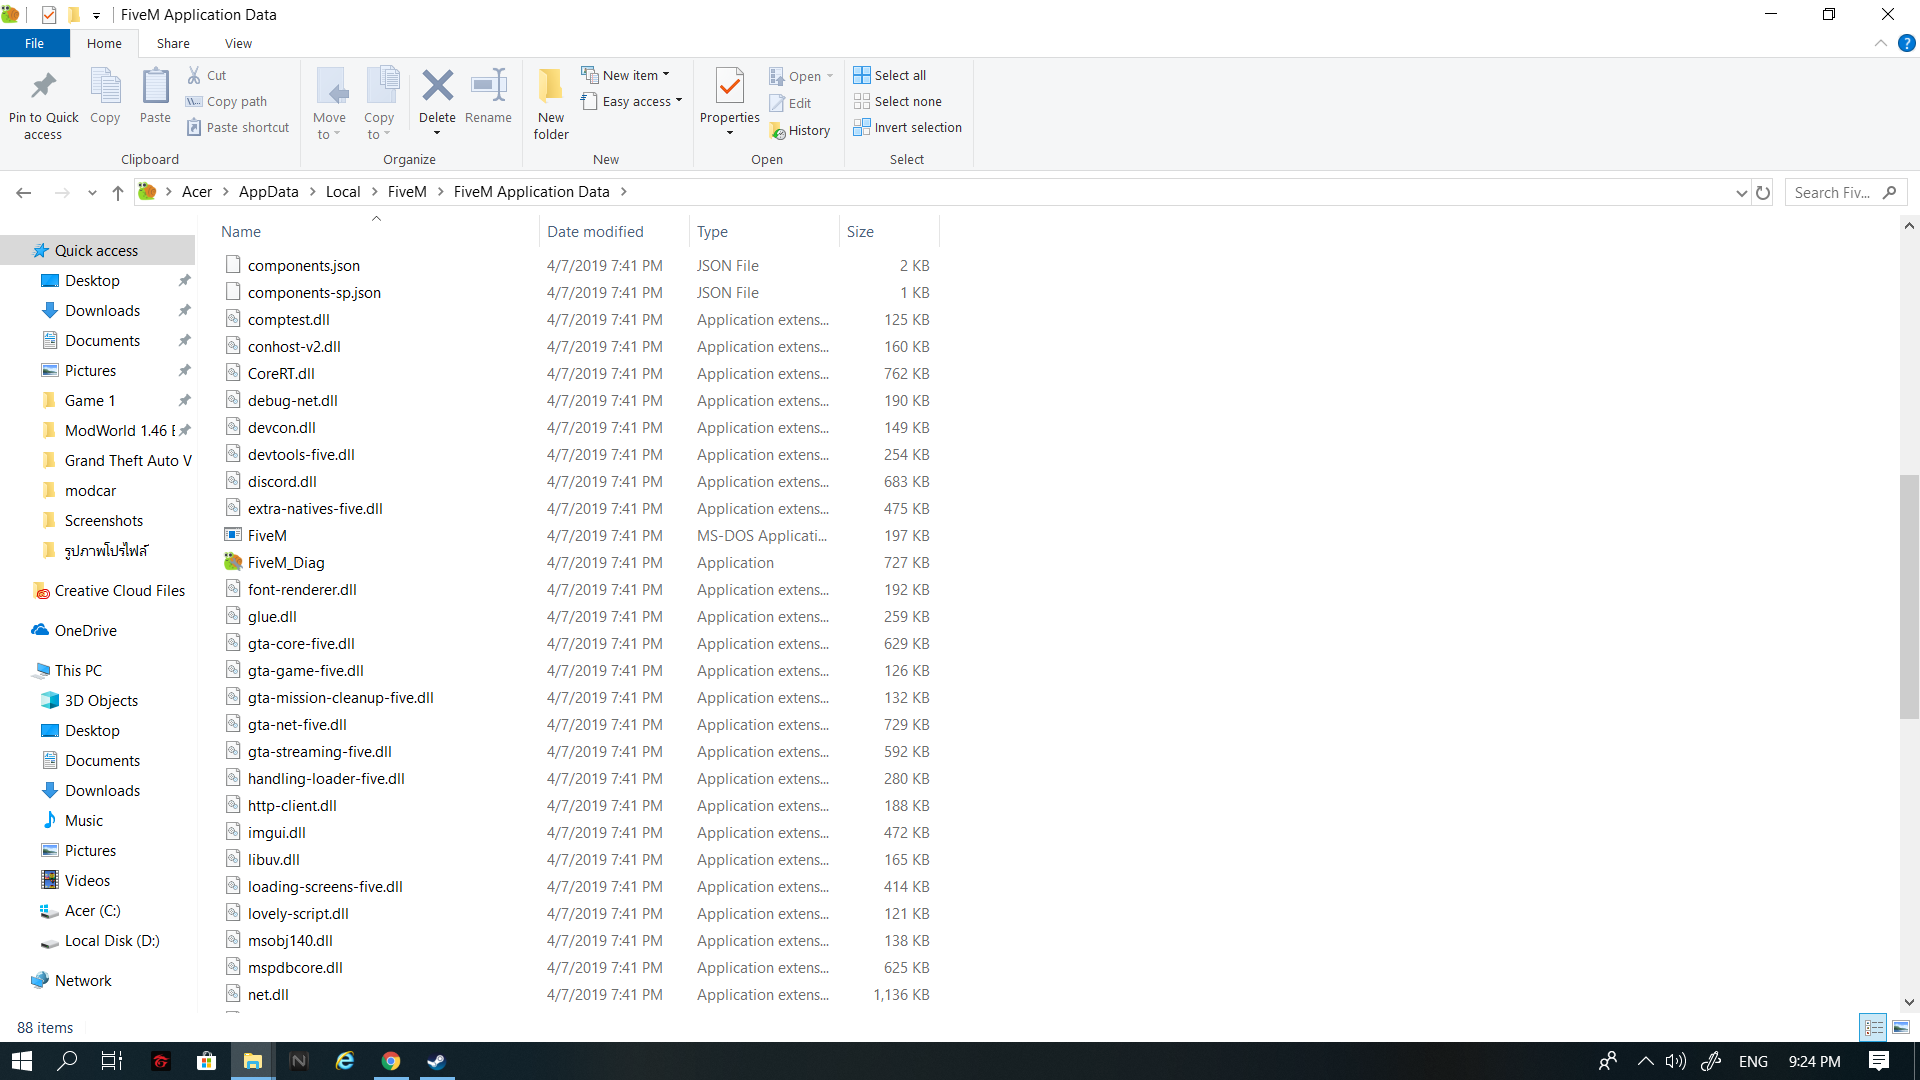1920x1080 pixels.
Task: Open Microsoft Store from the taskbar
Action: (x=207, y=1061)
